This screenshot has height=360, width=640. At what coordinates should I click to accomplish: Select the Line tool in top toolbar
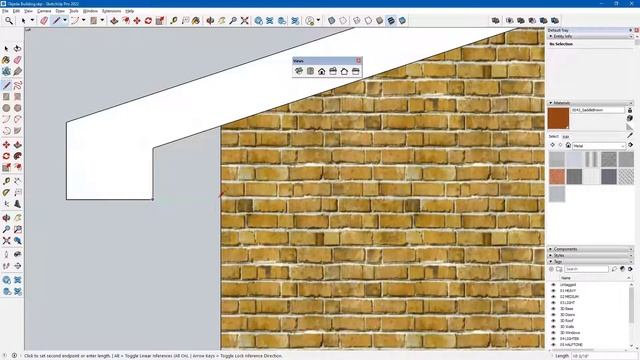click(x=56, y=20)
